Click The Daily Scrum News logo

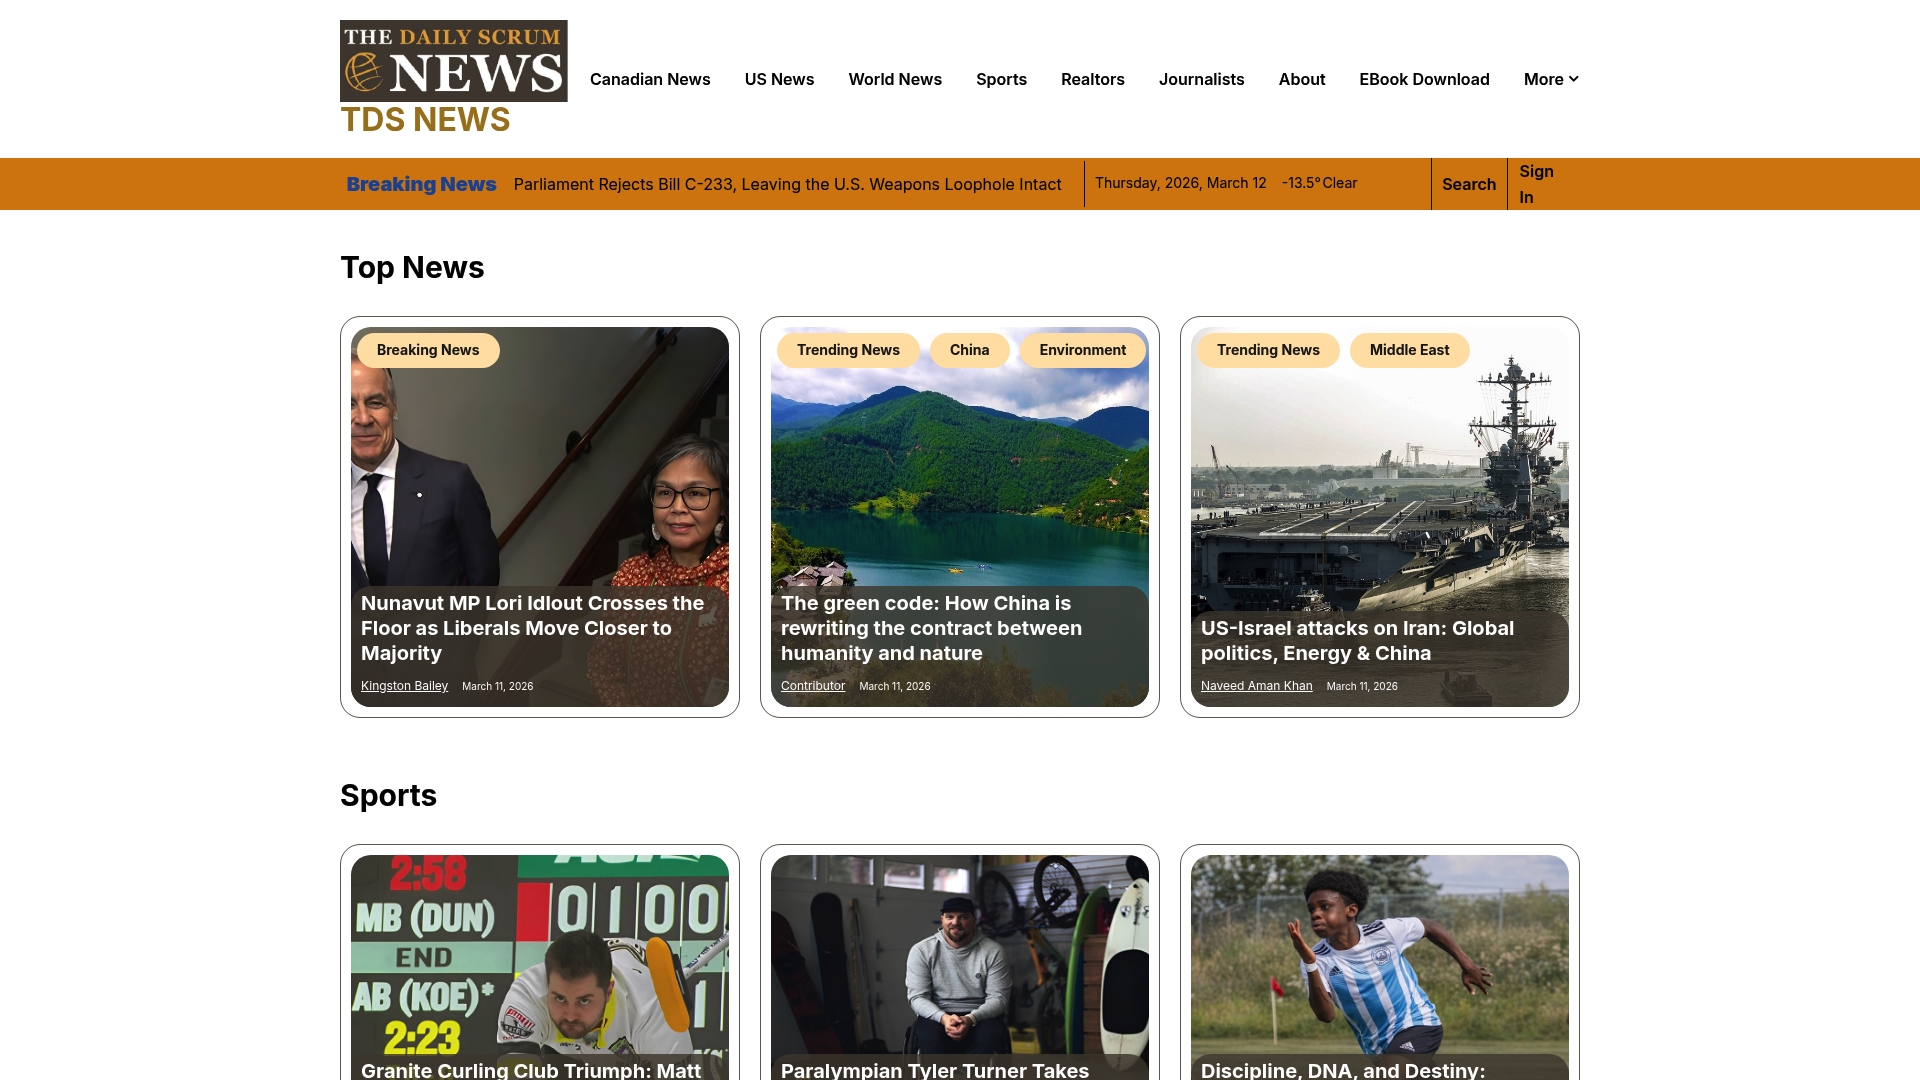[x=453, y=61]
